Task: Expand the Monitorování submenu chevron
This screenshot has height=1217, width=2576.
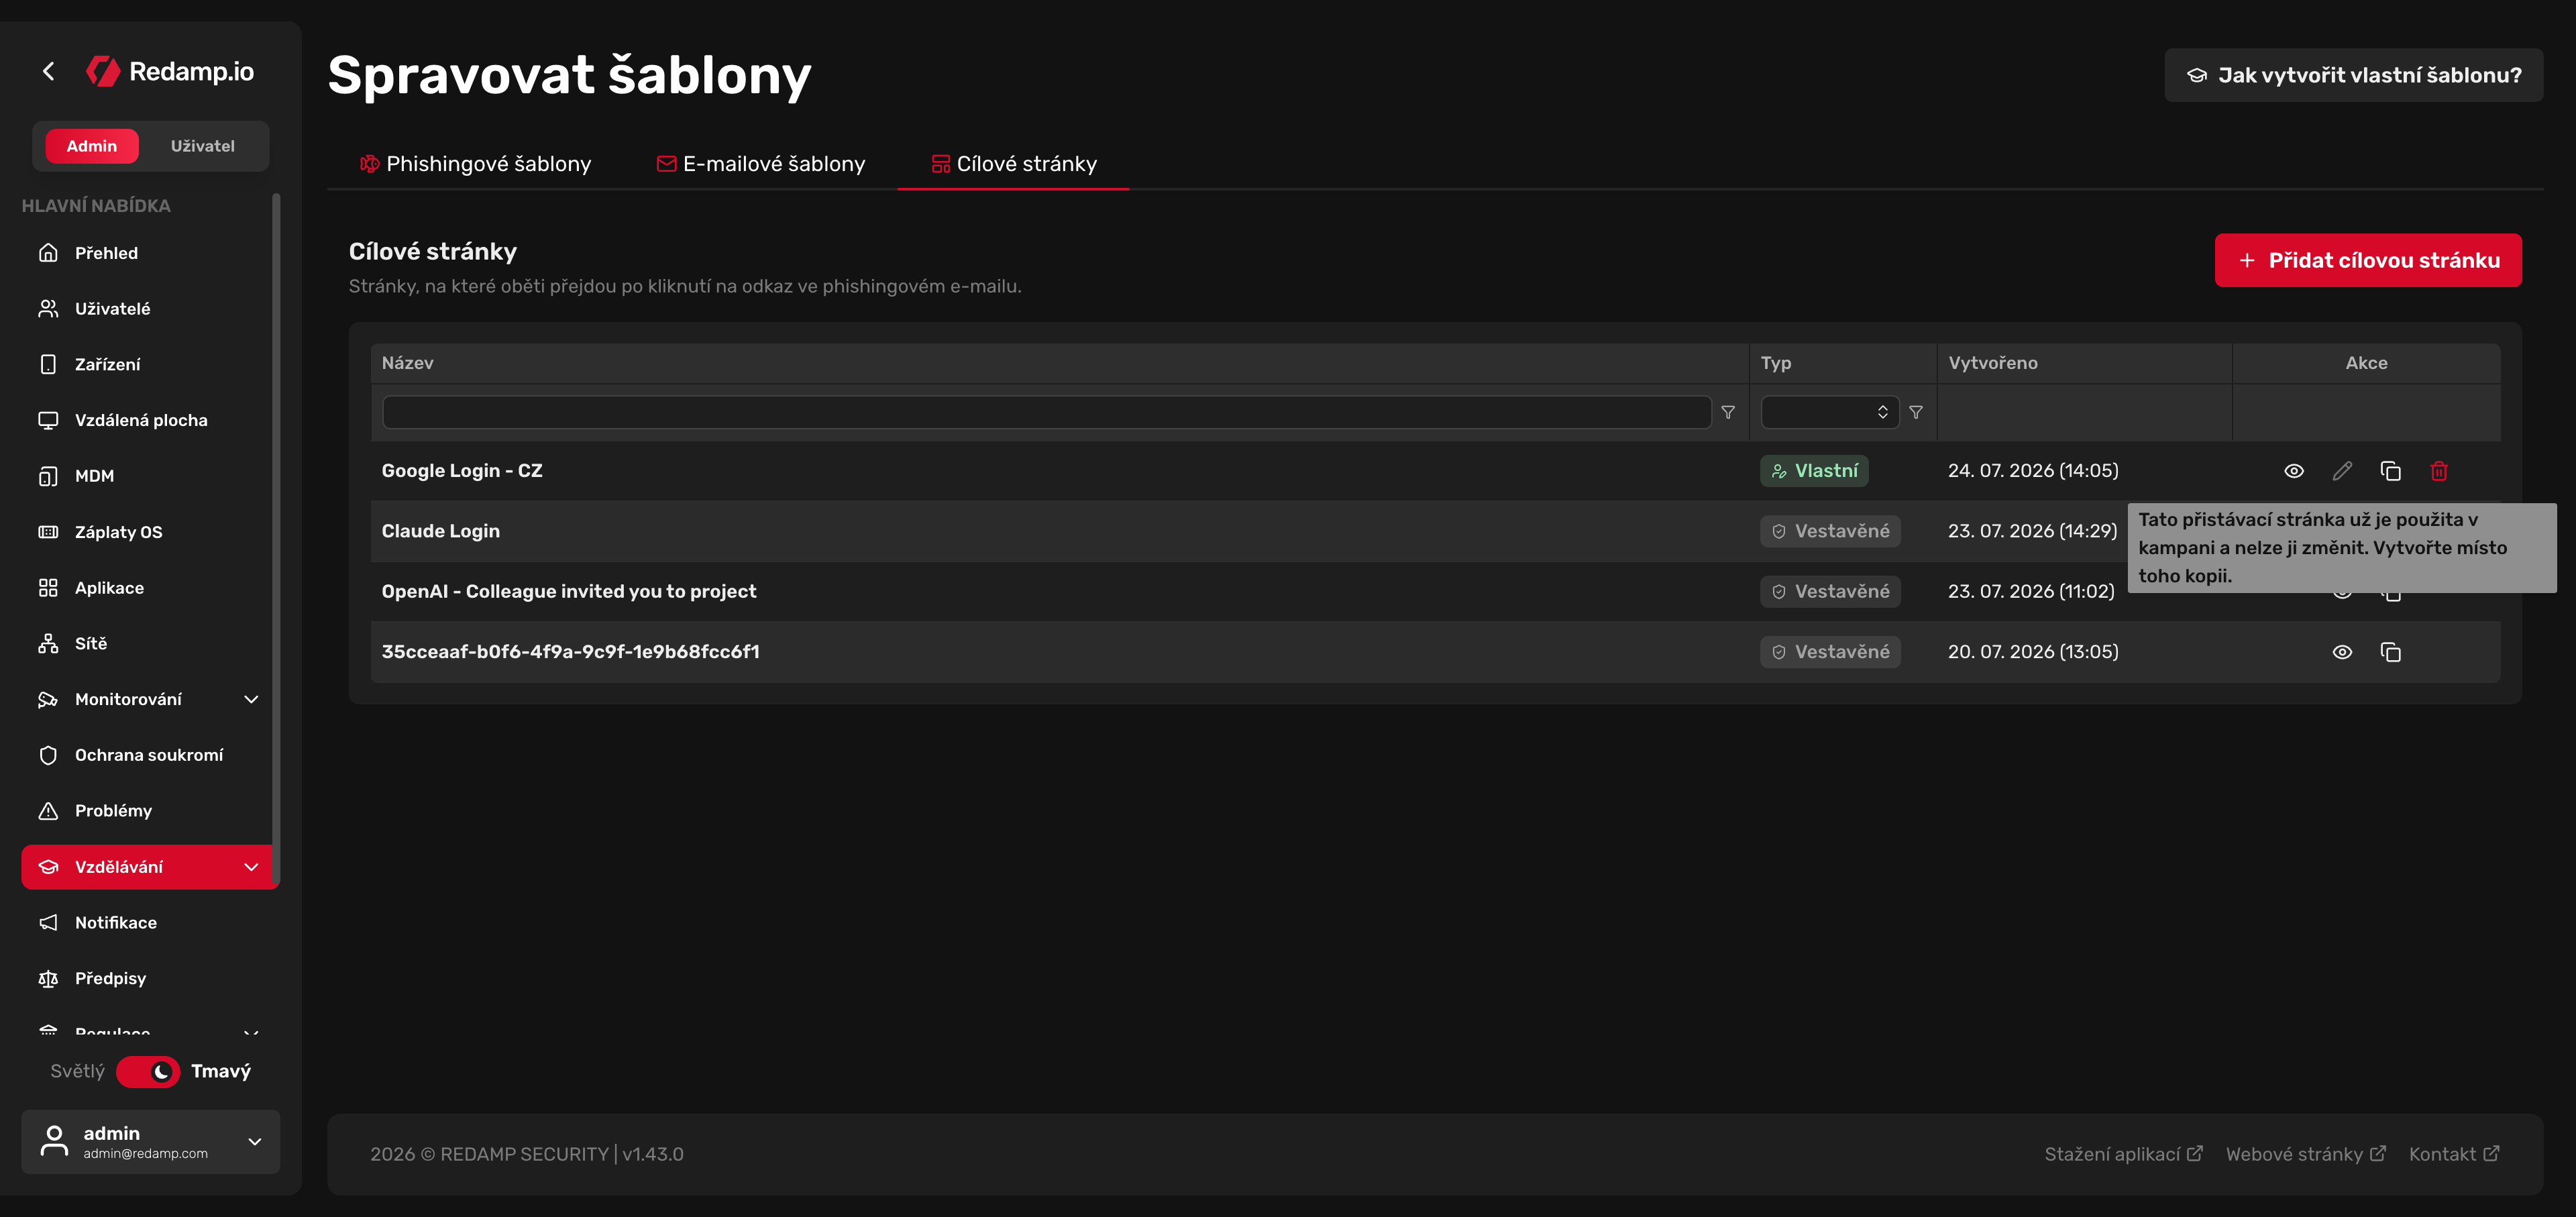Action: pyautogui.click(x=251, y=699)
